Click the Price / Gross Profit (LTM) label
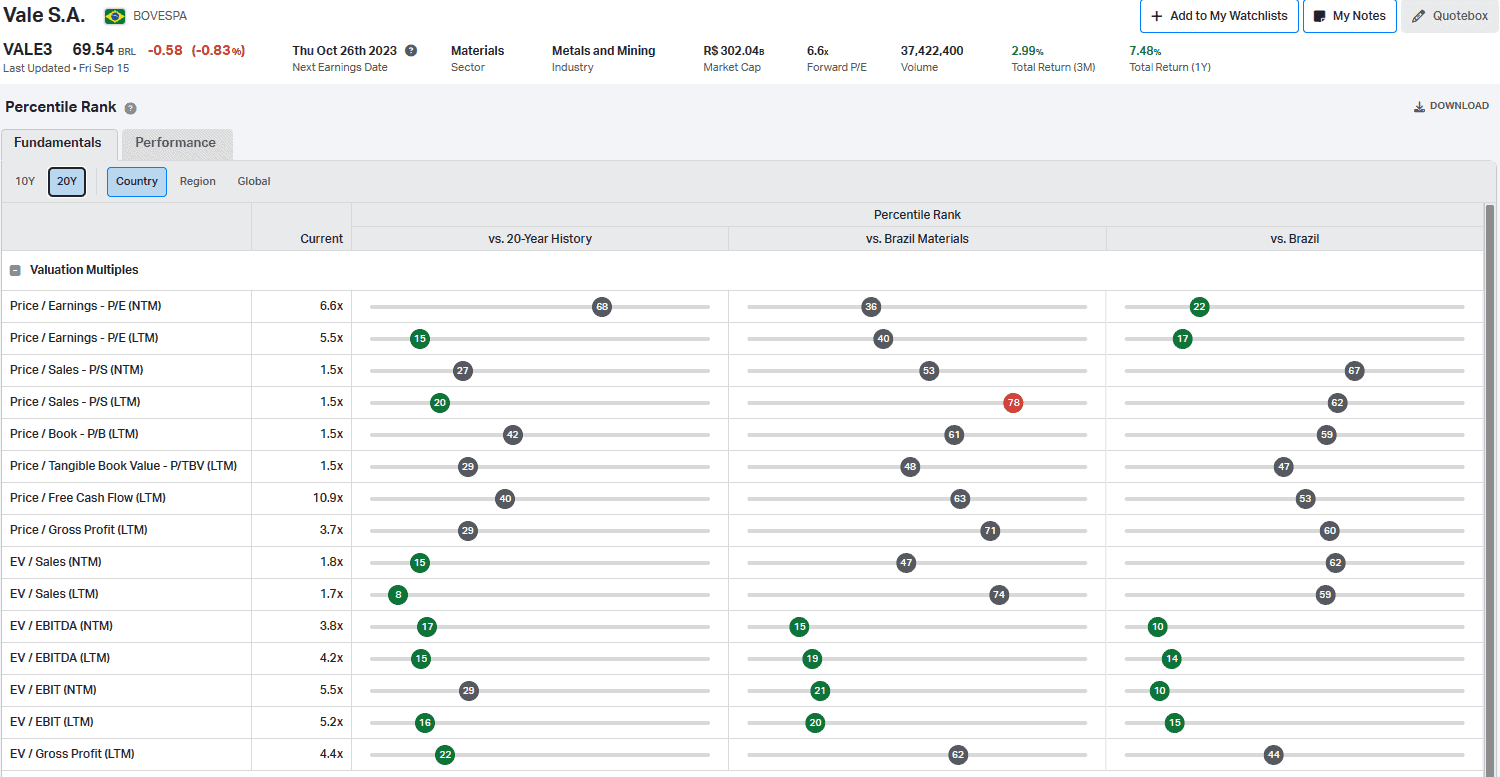Screen dimensions: 1500x777 79,530
